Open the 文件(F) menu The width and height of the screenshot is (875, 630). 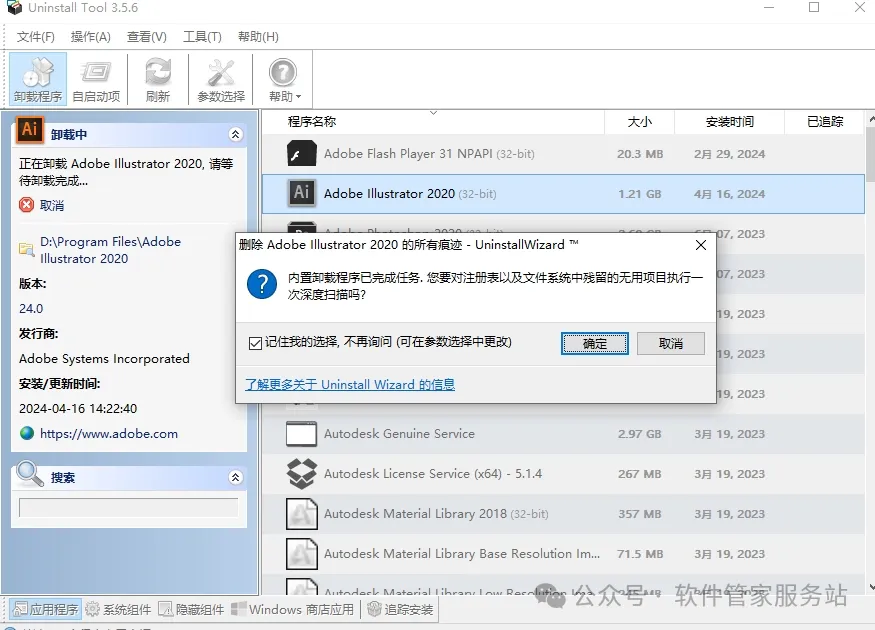[x=36, y=37]
